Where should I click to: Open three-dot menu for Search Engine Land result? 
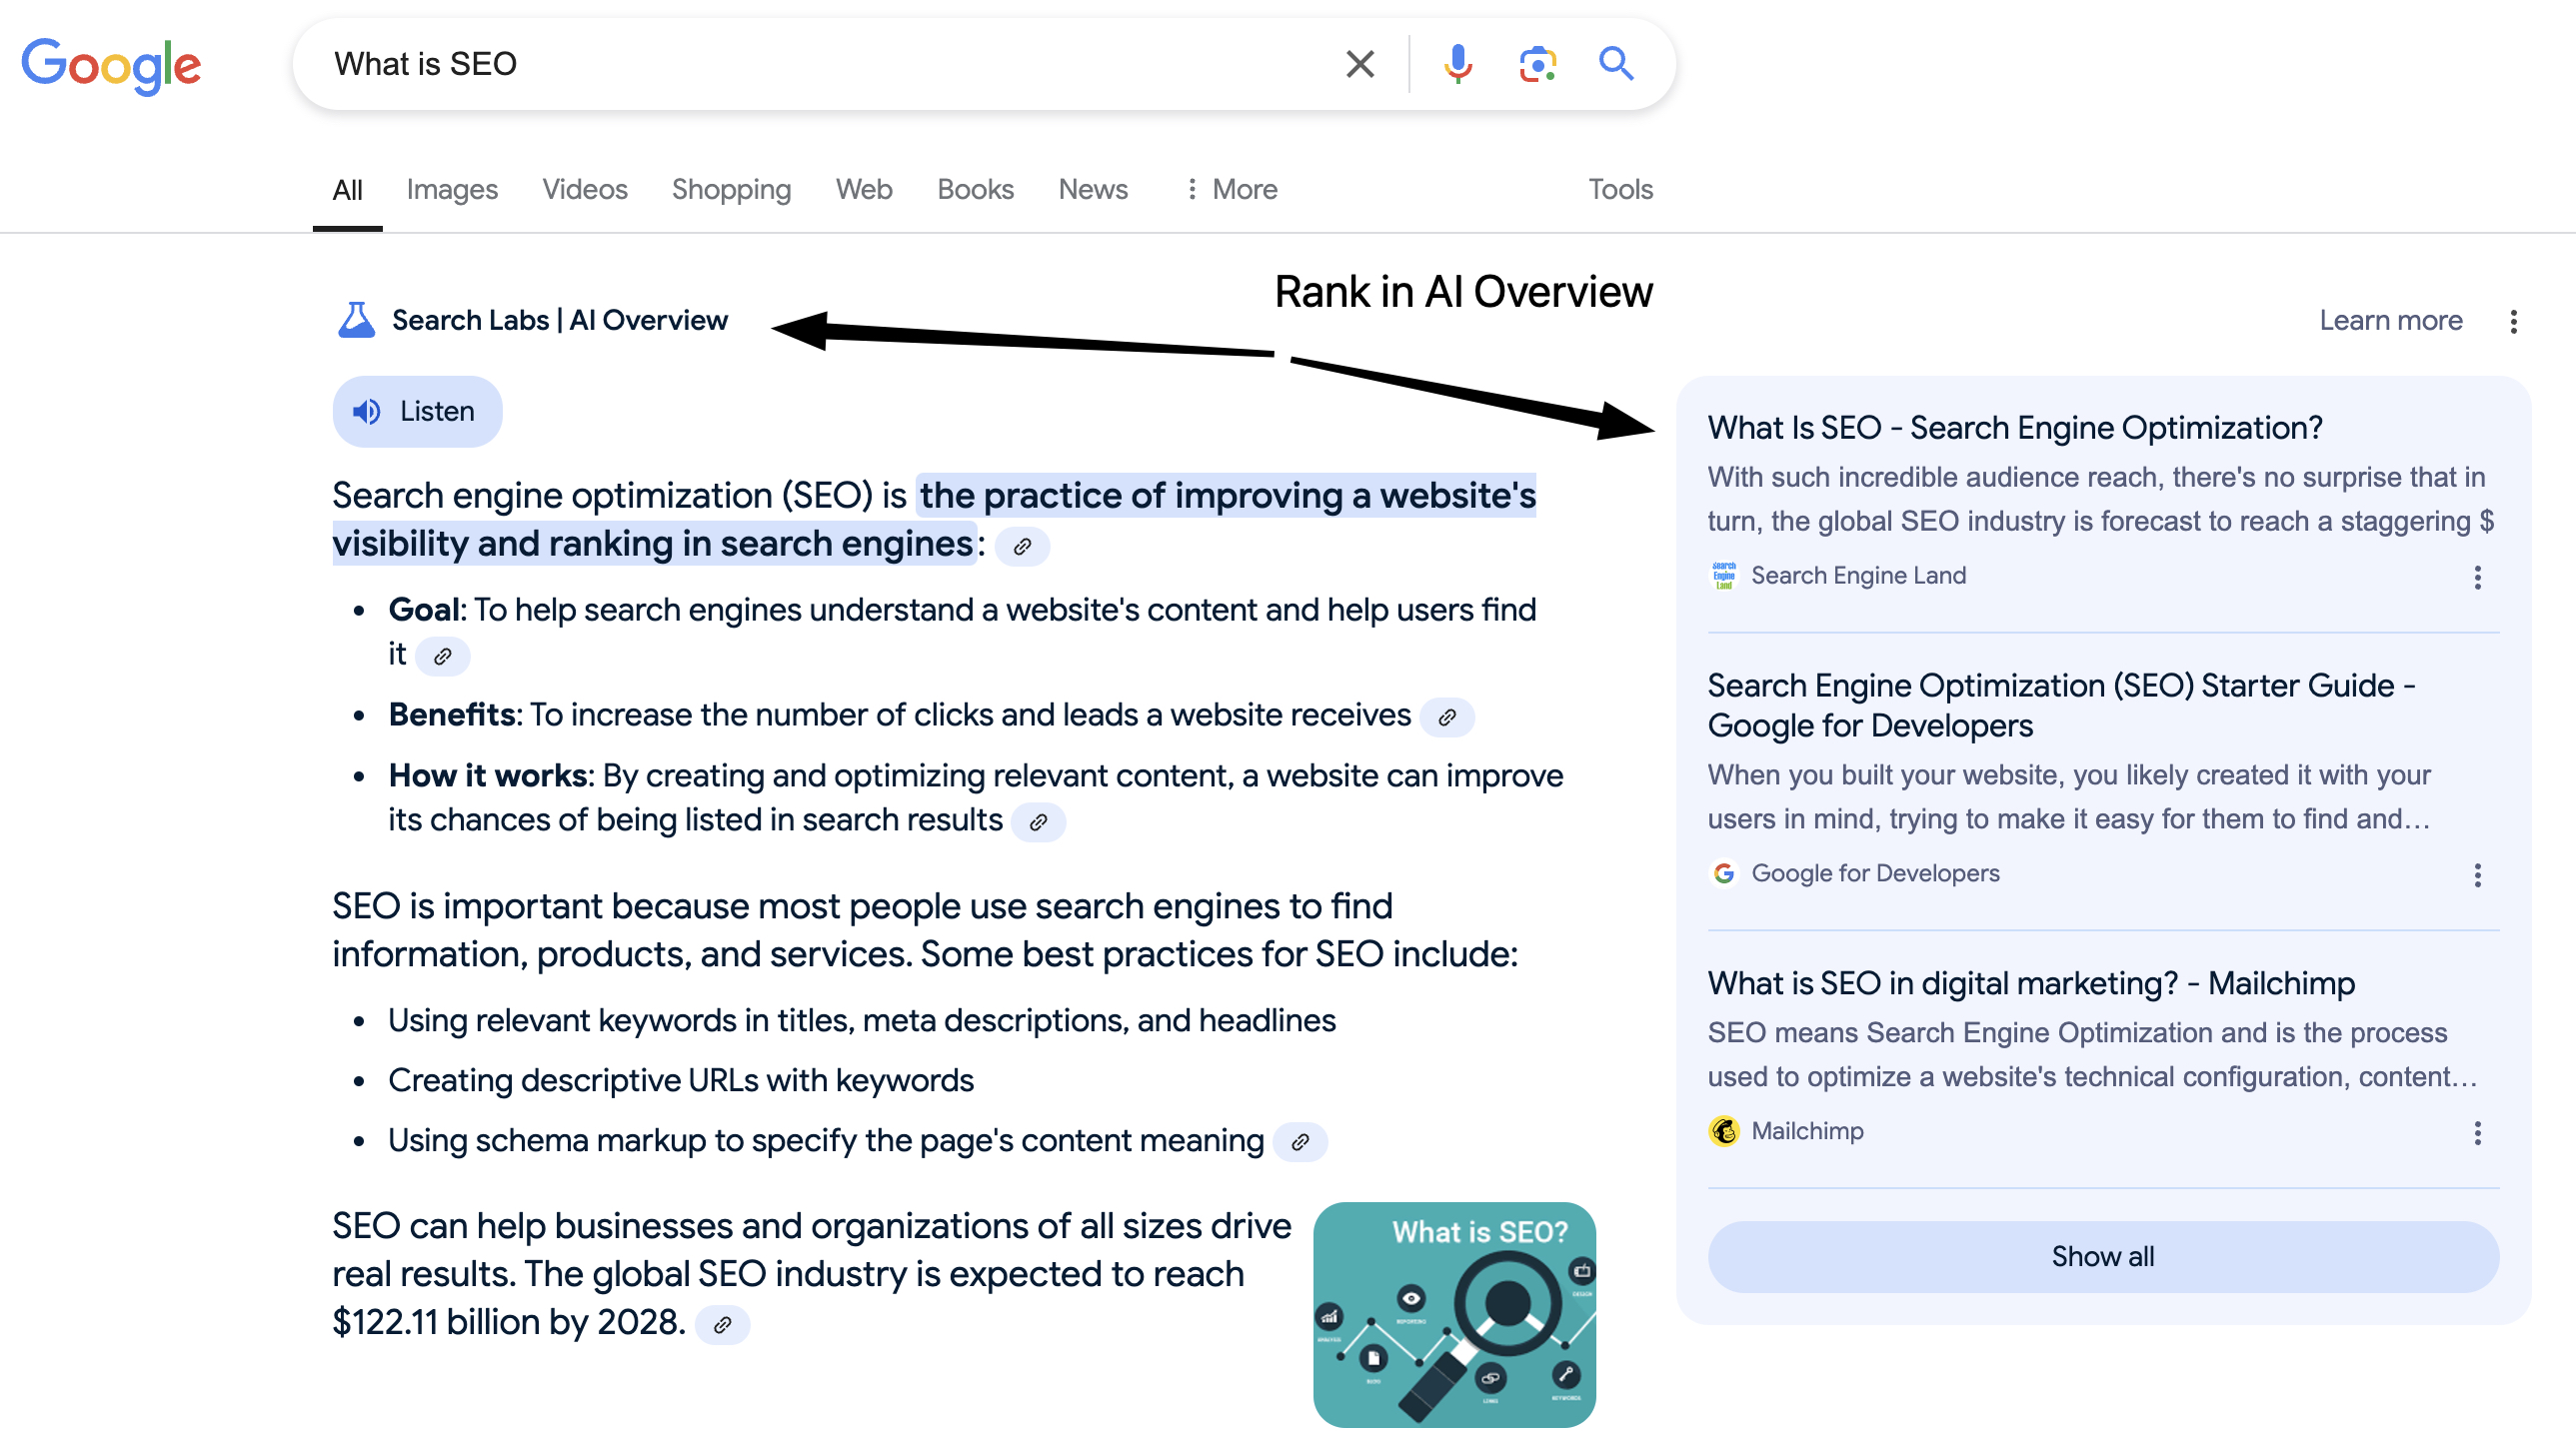pos(2477,577)
